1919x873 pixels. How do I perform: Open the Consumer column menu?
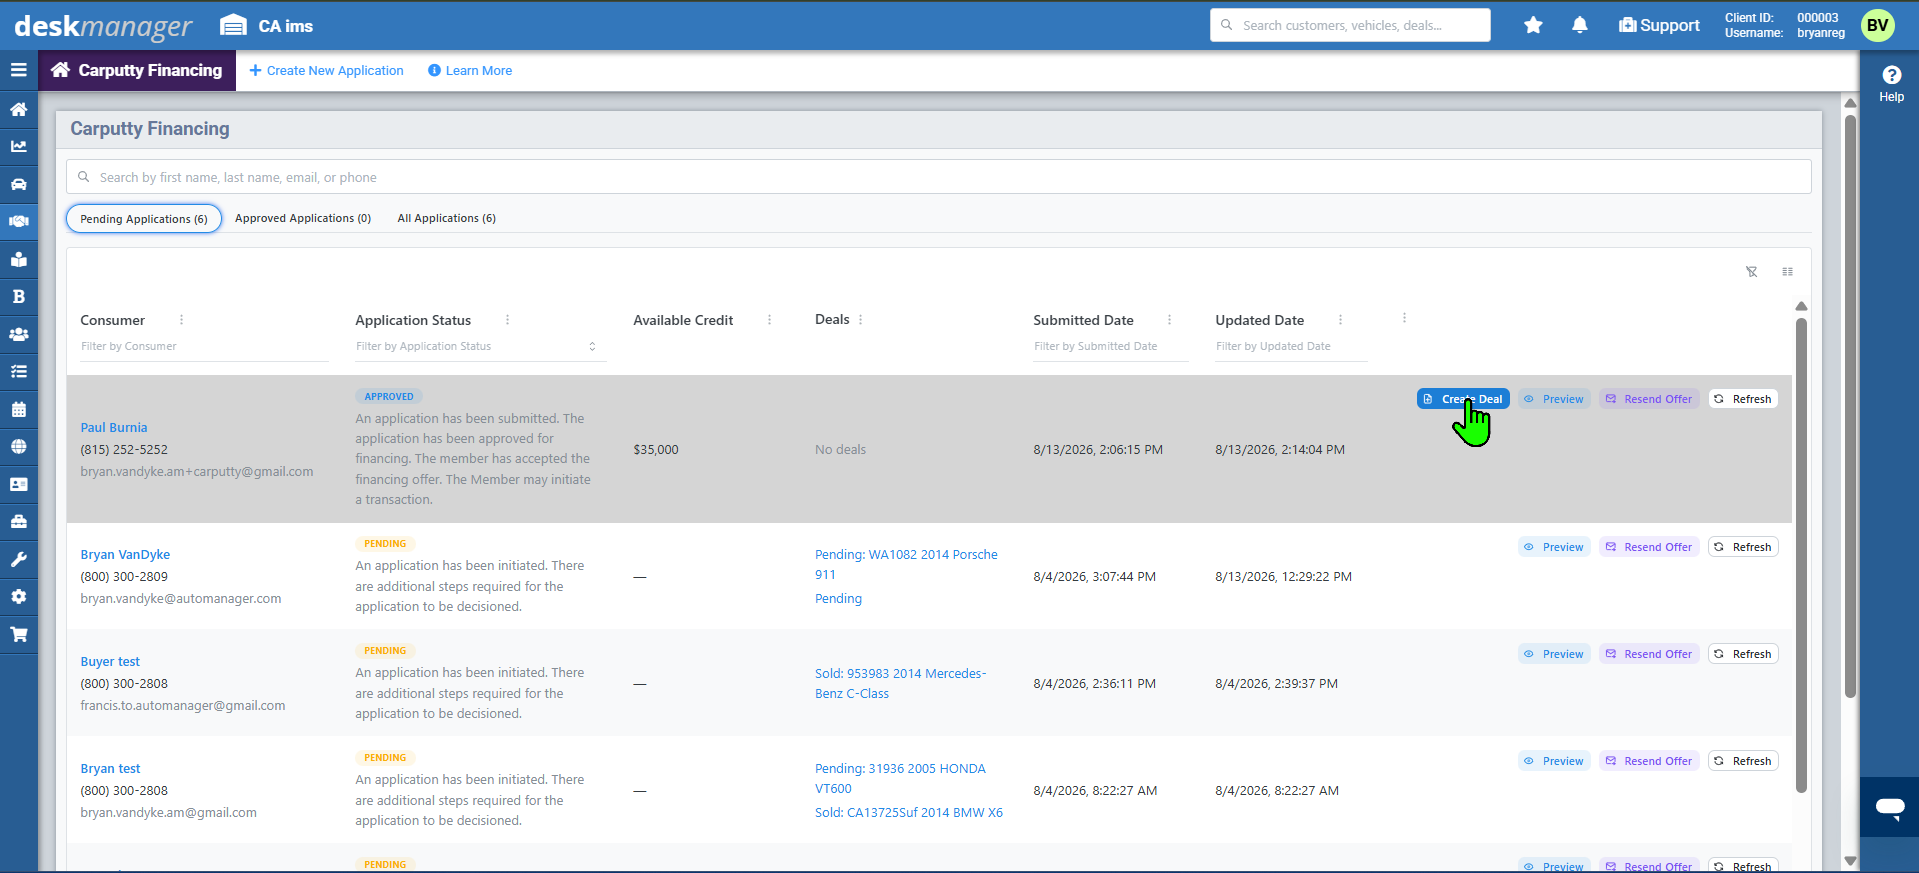(x=181, y=320)
